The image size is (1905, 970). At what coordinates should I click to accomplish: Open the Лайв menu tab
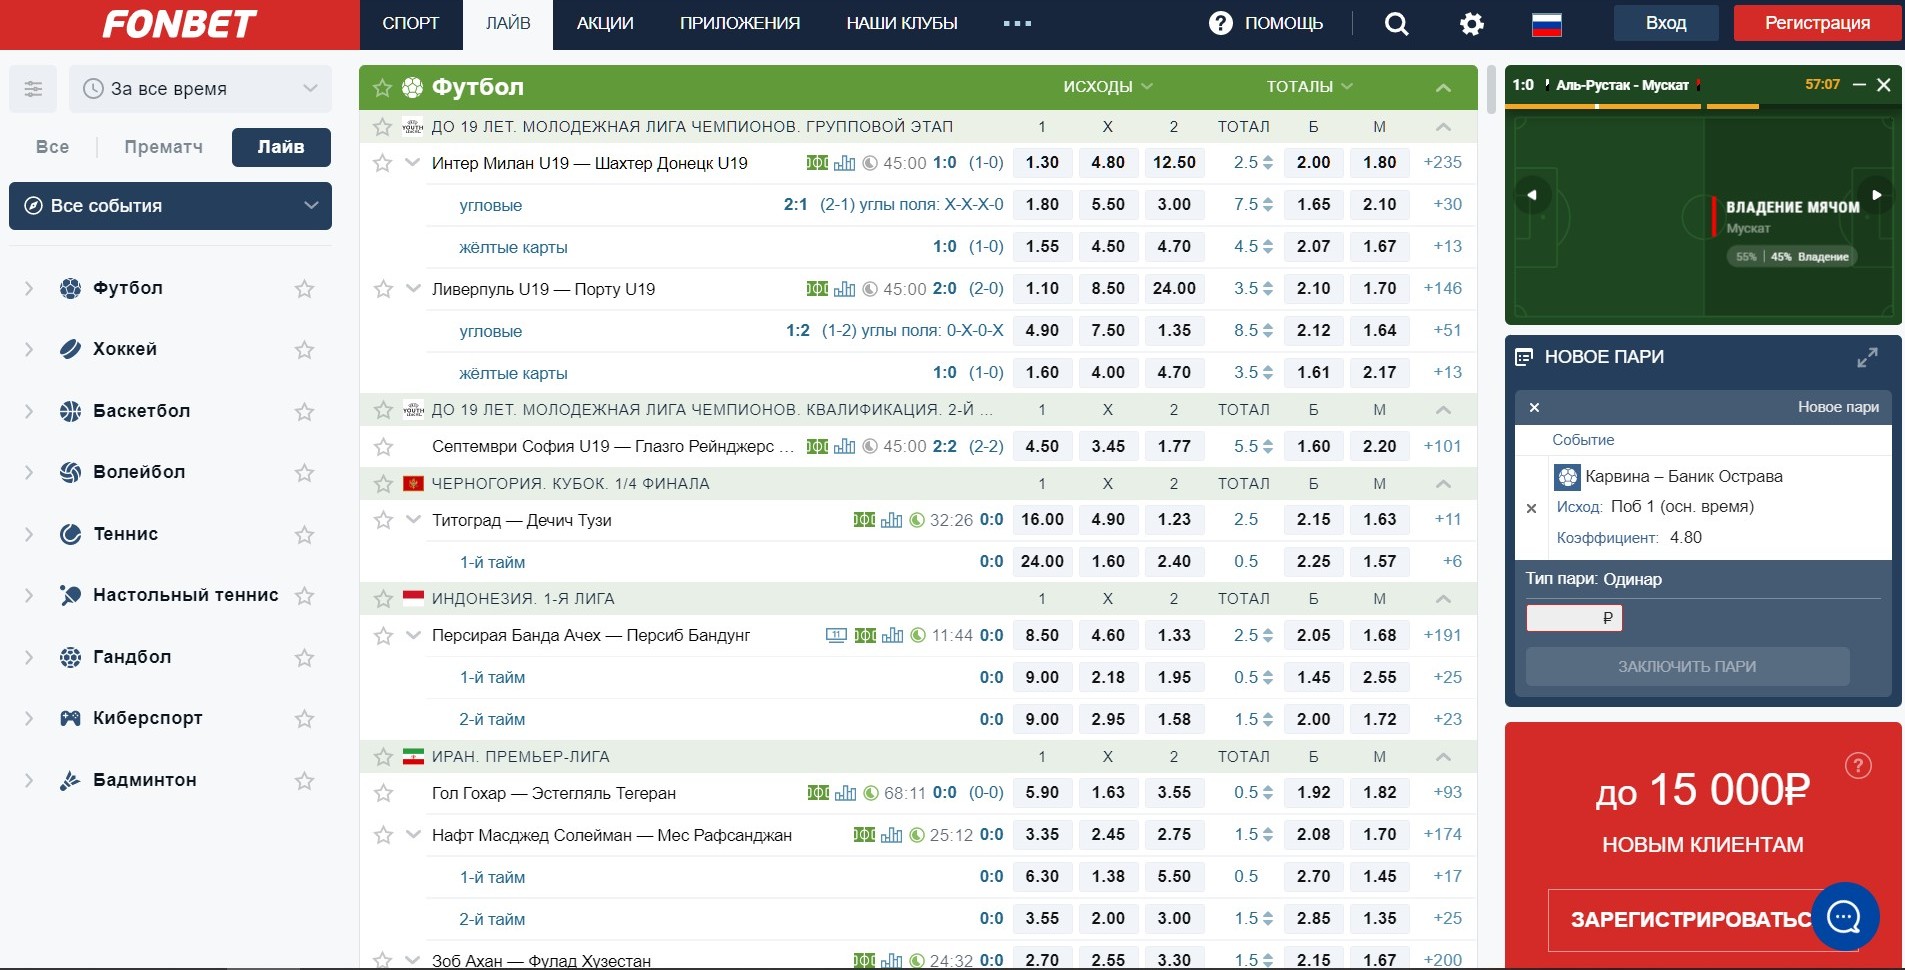[x=508, y=24]
